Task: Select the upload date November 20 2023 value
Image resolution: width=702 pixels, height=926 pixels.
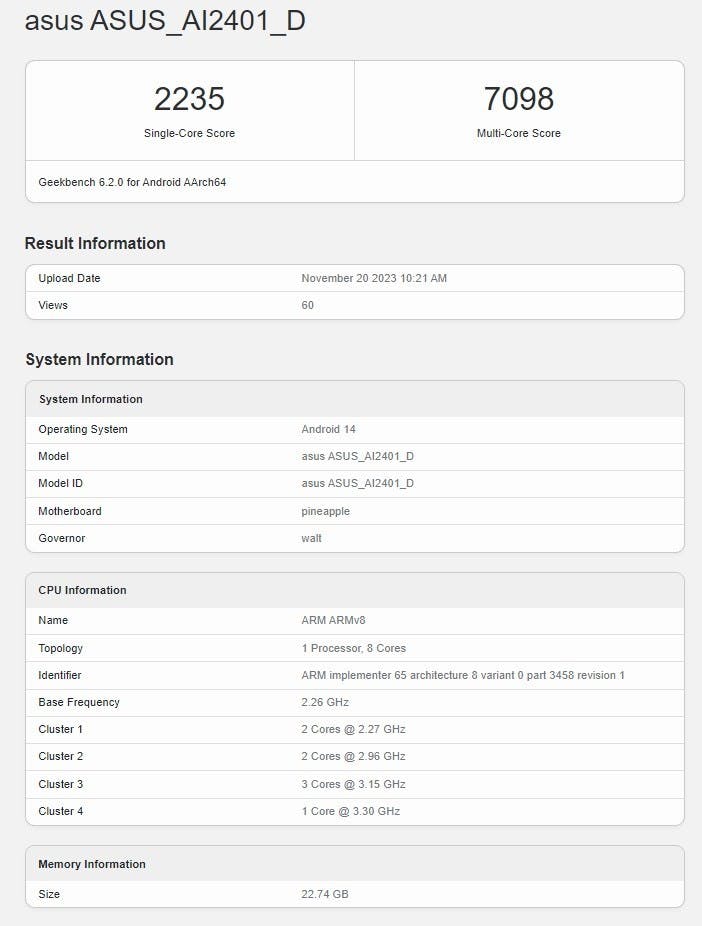Action: (x=374, y=278)
